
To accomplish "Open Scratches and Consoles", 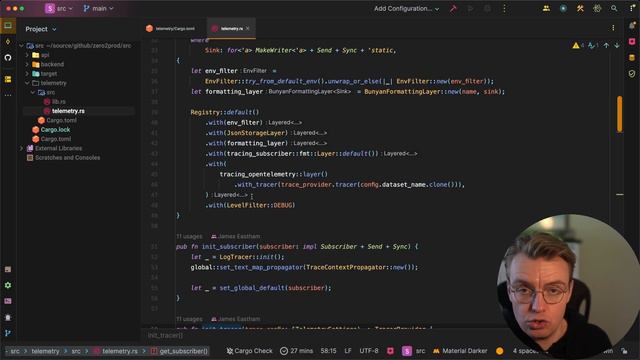I will pyautogui.click(x=67, y=158).
